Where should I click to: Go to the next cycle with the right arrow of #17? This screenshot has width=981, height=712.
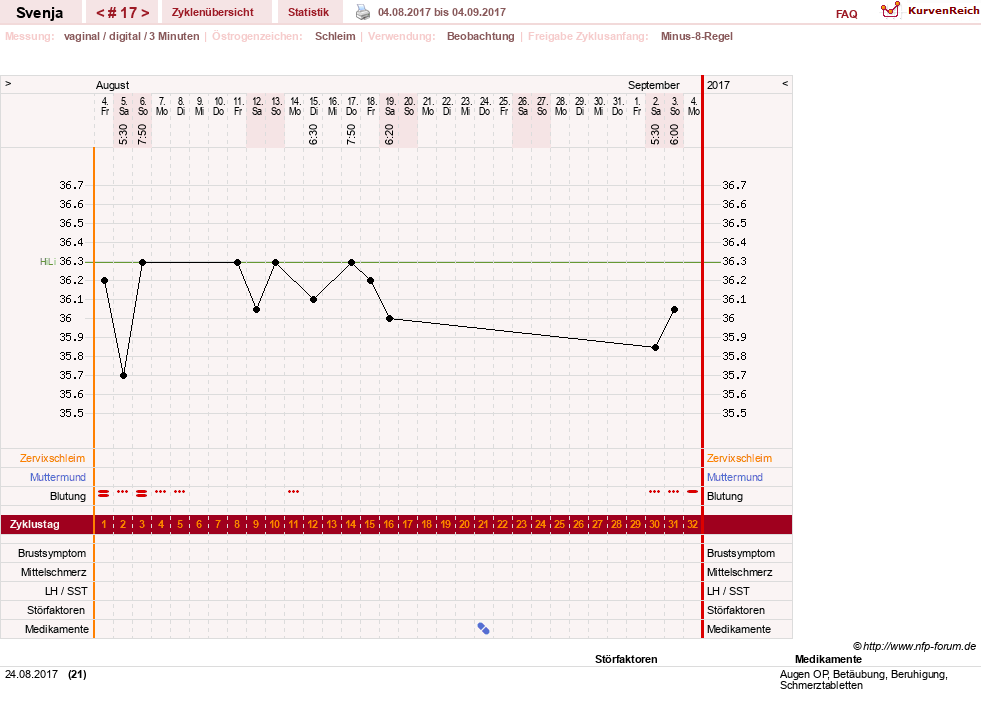145,13
